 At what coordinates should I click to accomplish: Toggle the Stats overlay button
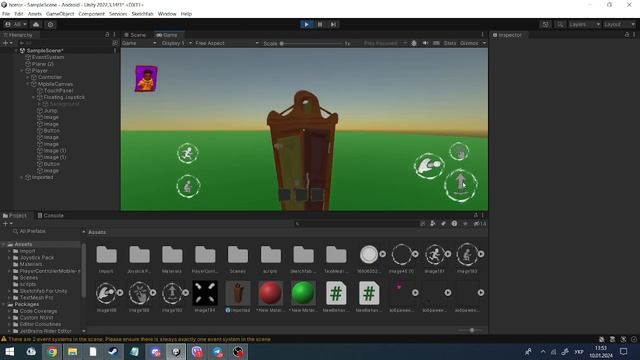pos(450,43)
